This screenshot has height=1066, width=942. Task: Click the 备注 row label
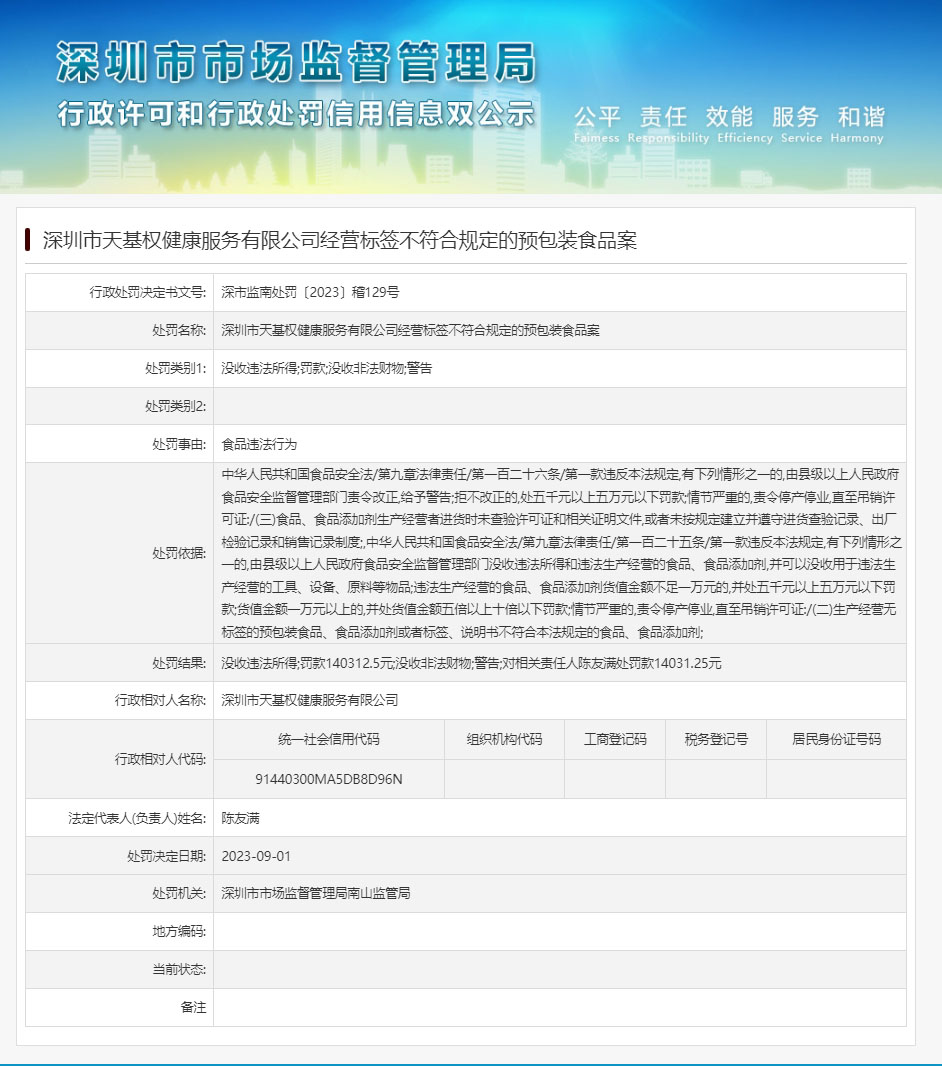pyautogui.click(x=193, y=1008)
